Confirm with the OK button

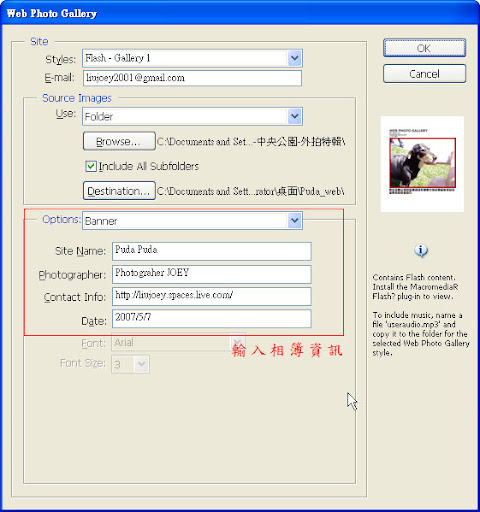(424, 48)
